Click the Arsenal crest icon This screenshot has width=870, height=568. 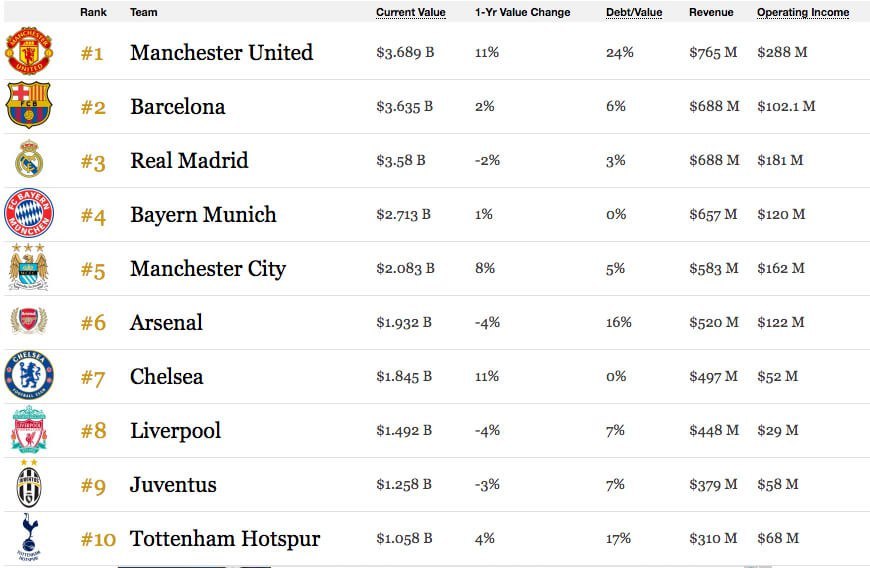click(29, 322)
